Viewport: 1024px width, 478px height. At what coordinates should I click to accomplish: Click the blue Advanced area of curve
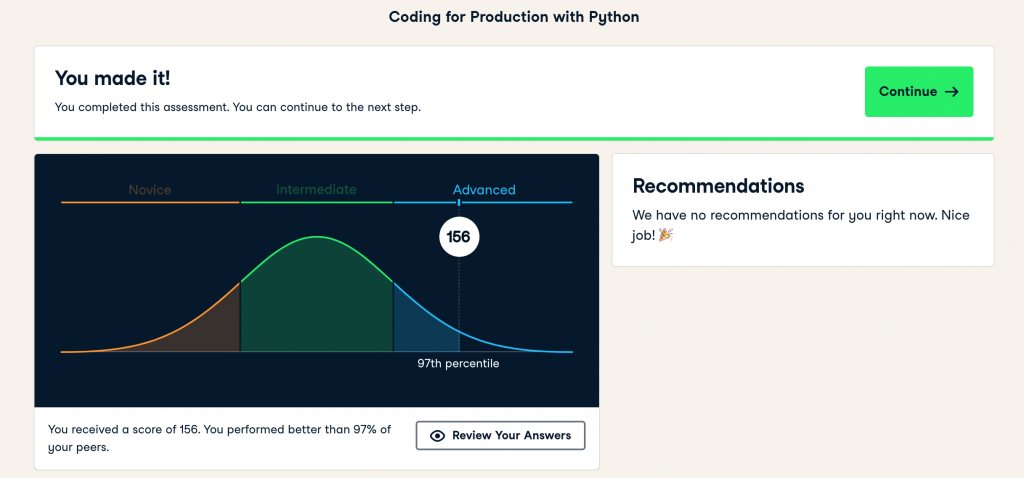(420, 328)
